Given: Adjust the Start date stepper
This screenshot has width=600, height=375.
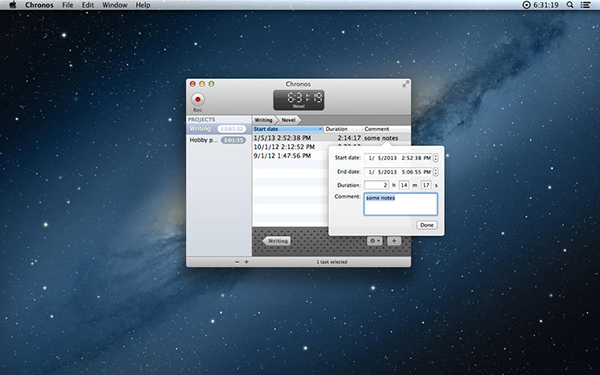Looking at the screenshot, I should 435,158.
